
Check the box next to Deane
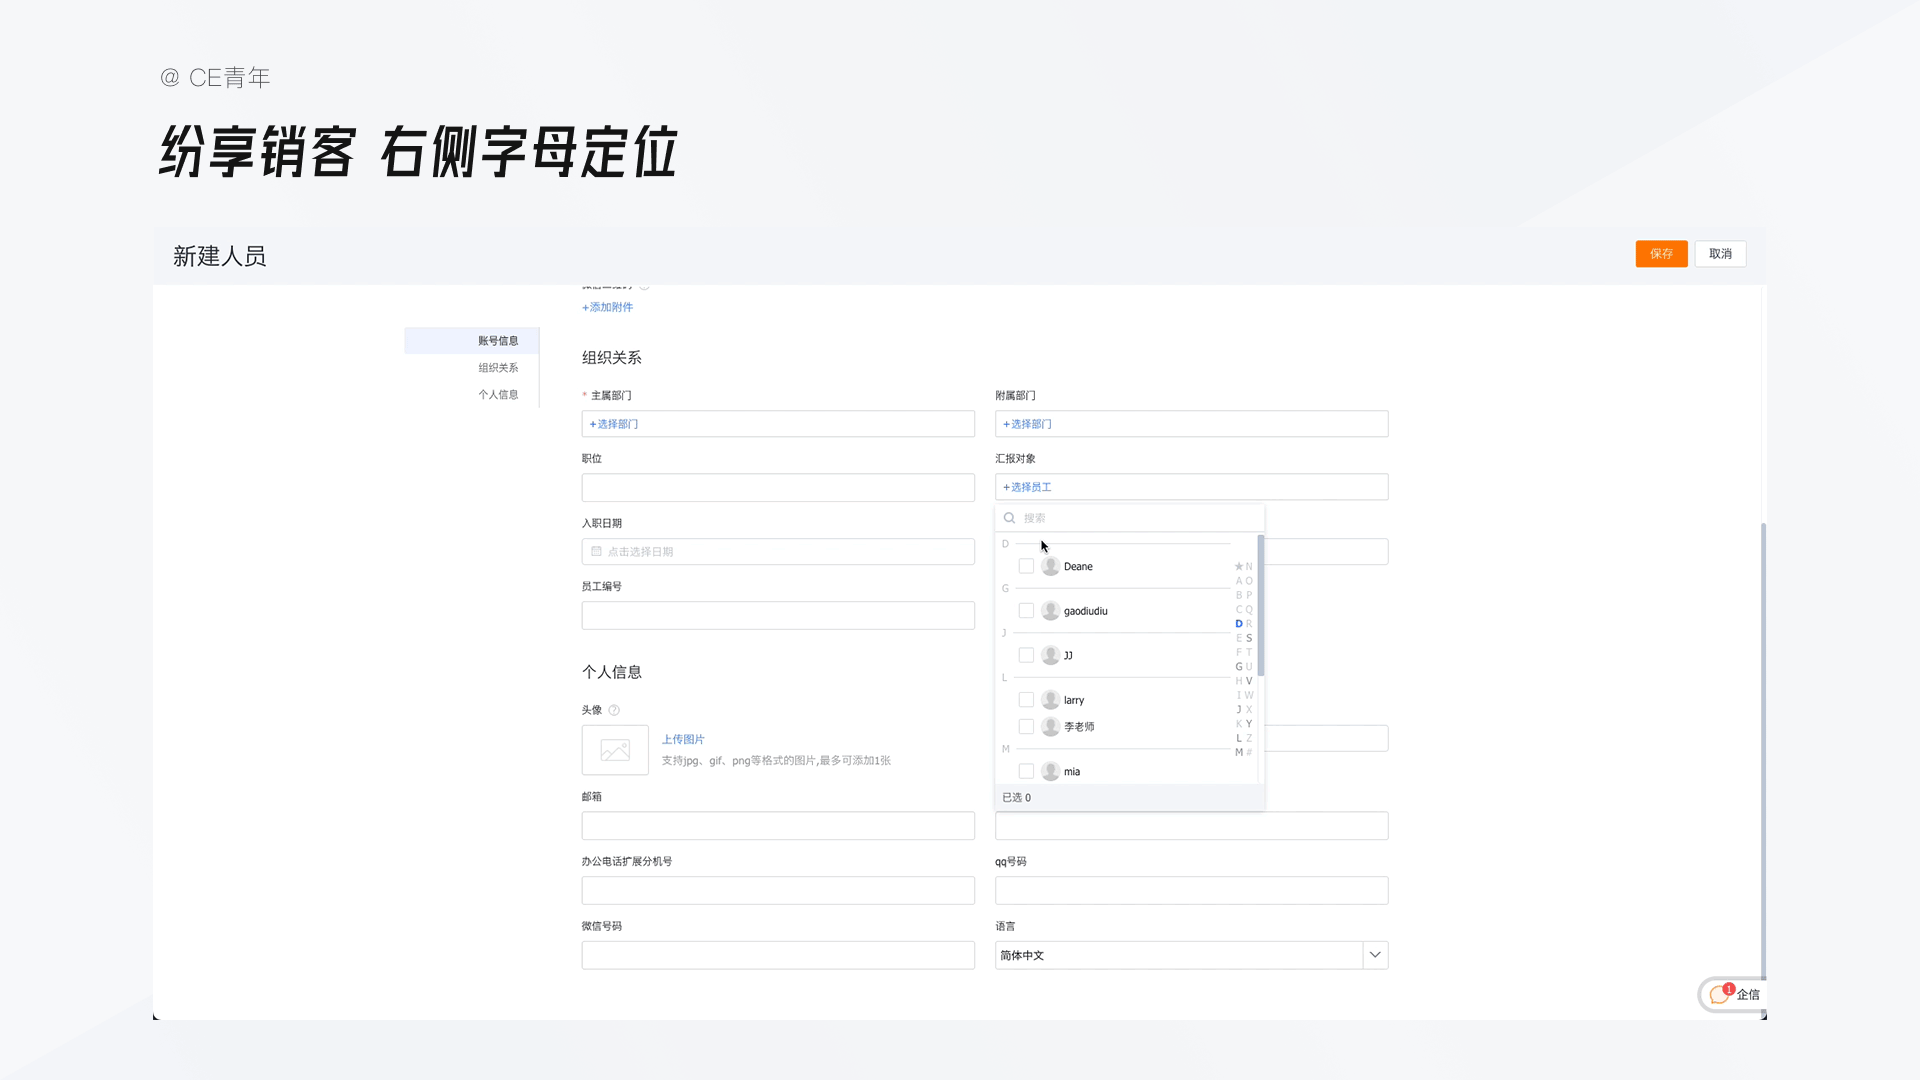pos(1026,566)
